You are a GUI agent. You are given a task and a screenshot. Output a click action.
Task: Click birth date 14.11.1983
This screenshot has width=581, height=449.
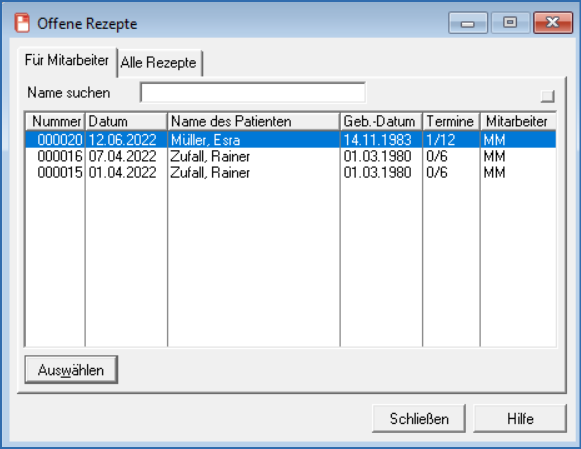(377, 140)
